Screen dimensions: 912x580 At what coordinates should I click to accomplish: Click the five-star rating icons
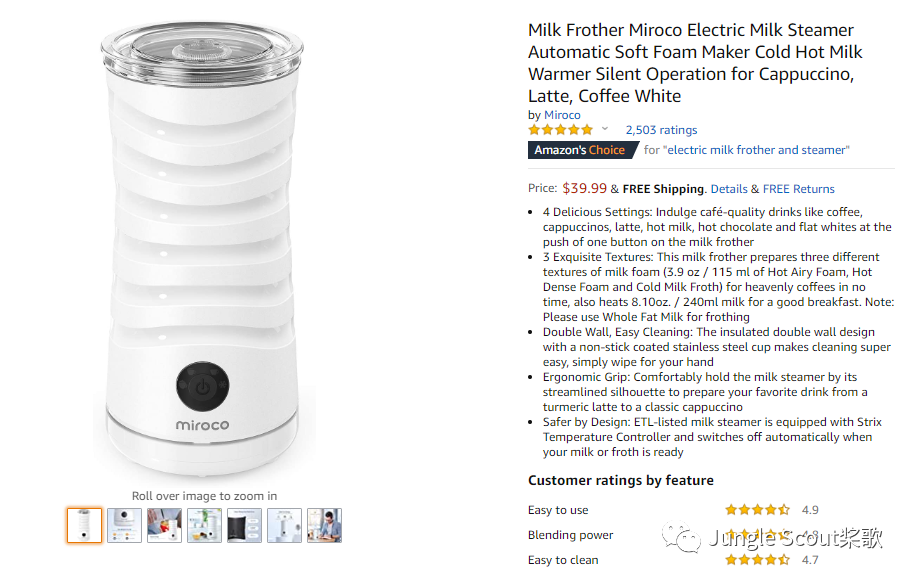pos(561,130)
